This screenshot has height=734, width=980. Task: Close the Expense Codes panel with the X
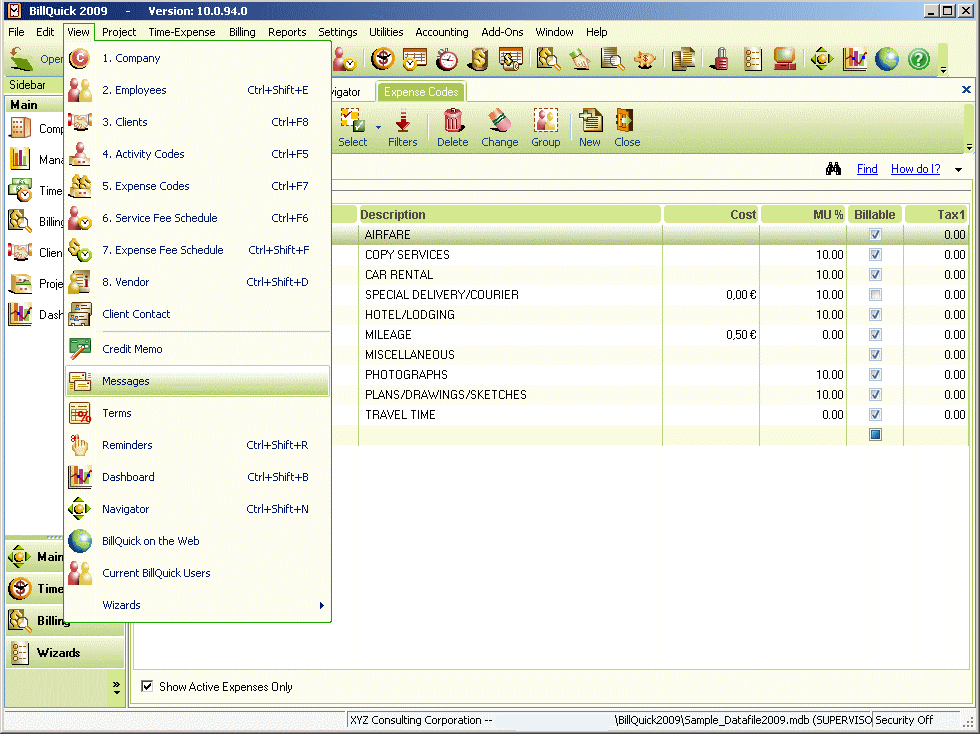pyautogui.click(x=966, y=89)
